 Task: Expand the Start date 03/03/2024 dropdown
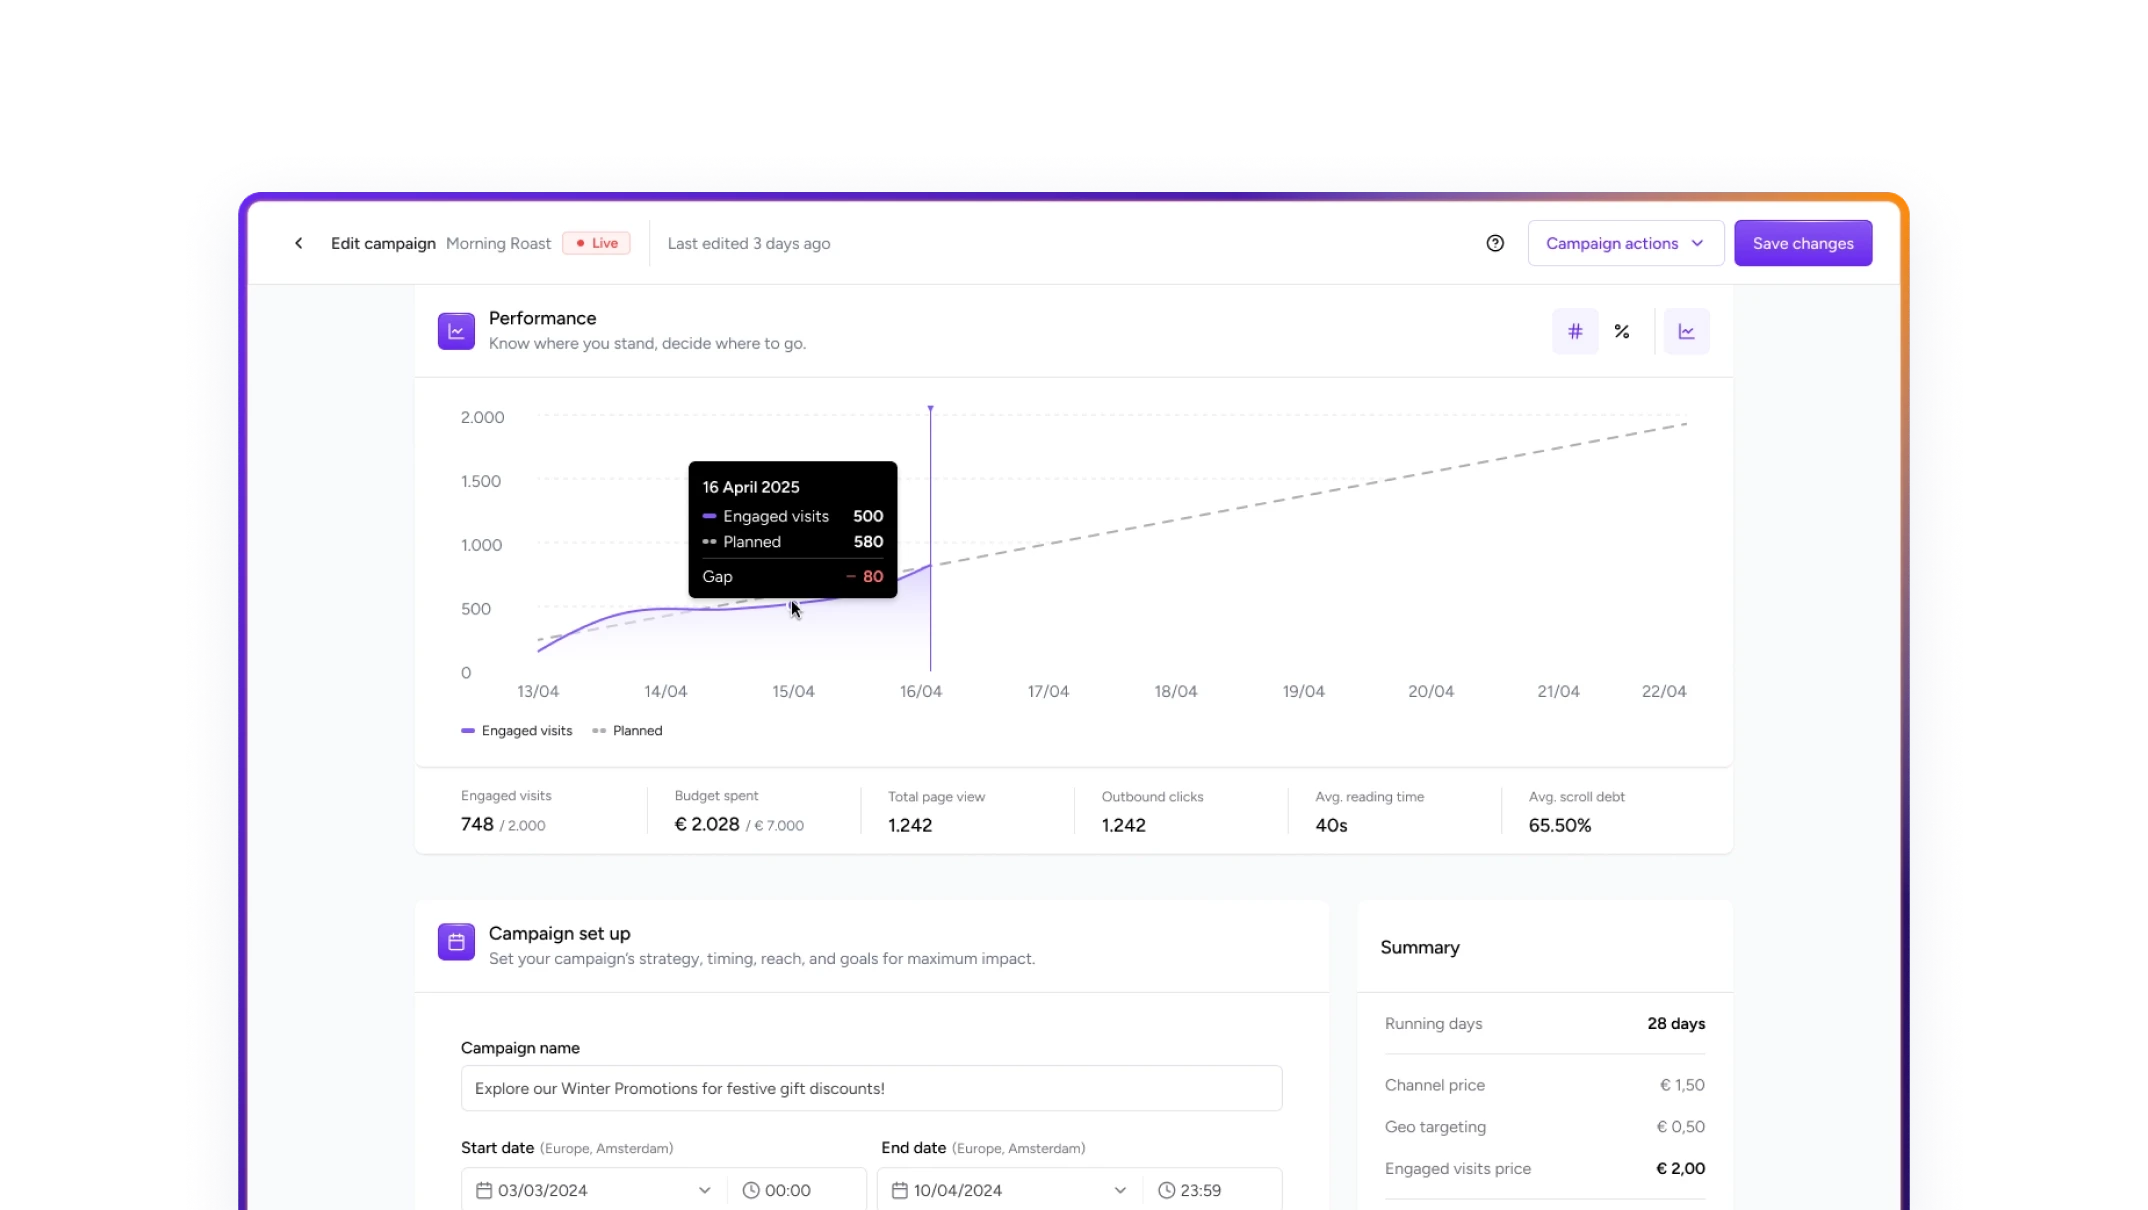(x=704, y=1190)
